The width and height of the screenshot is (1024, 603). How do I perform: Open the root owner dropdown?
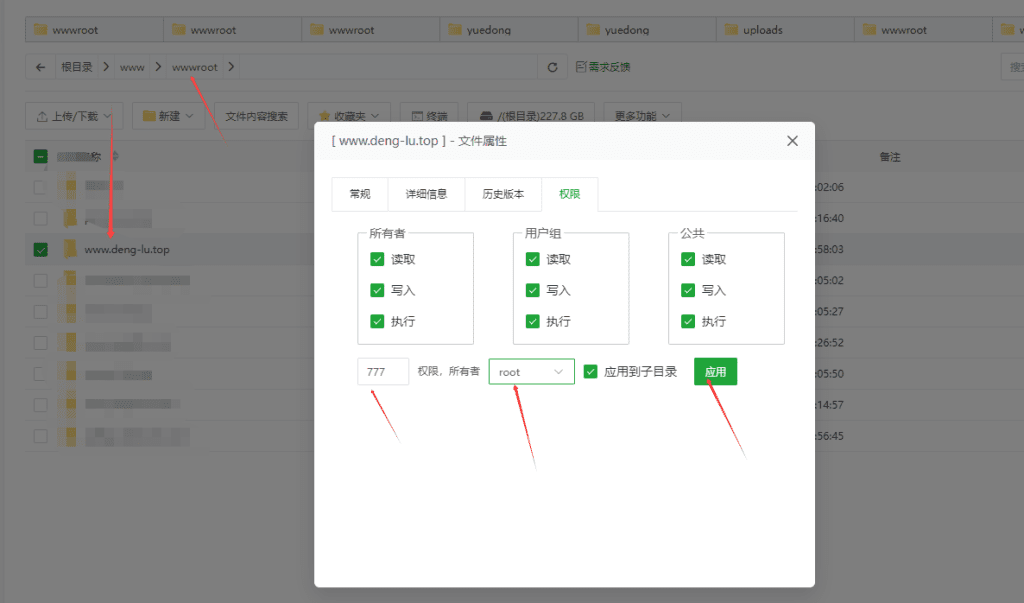point(532,372)
